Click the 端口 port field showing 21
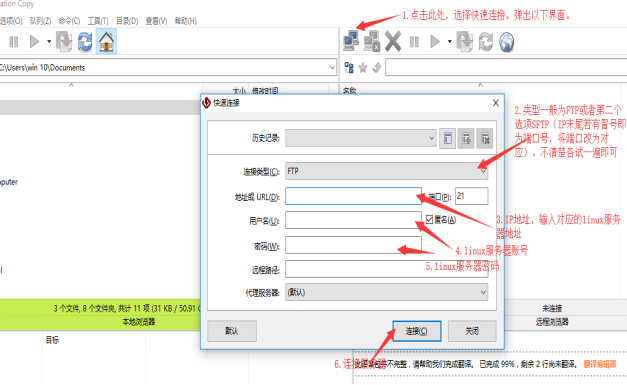Screen dimensions: 627x385 [x=472, y=196]
